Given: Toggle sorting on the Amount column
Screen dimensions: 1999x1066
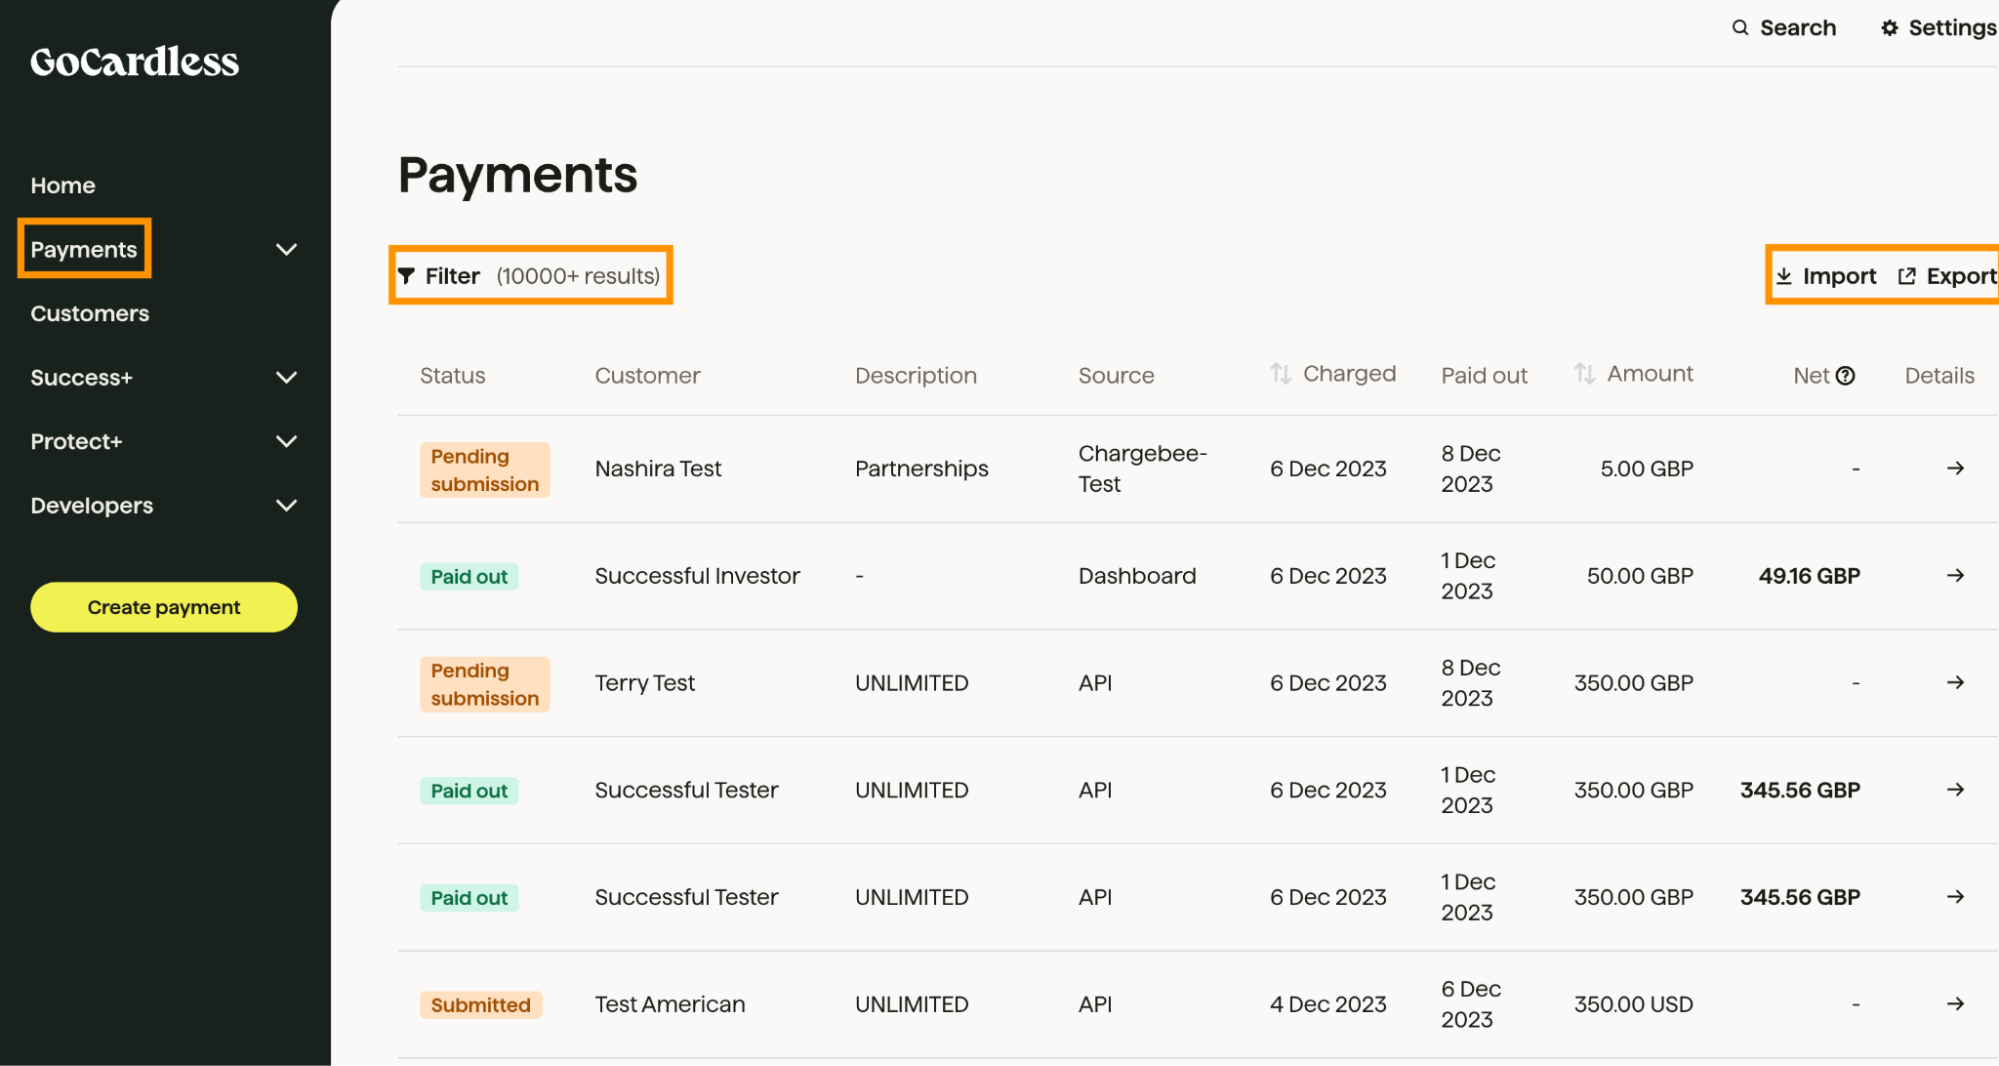Looking at the screenshot, I should tap(1585, 373).
